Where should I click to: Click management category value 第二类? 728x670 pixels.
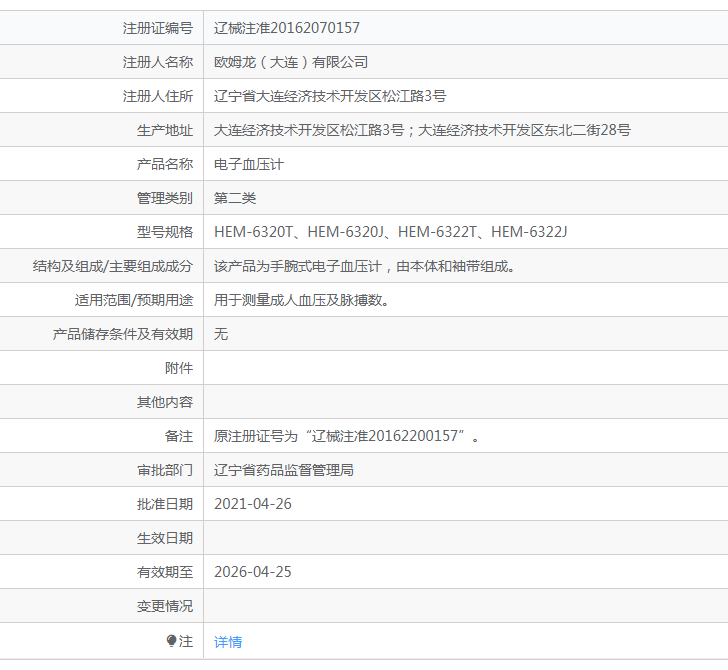click(x=235, y=198)
